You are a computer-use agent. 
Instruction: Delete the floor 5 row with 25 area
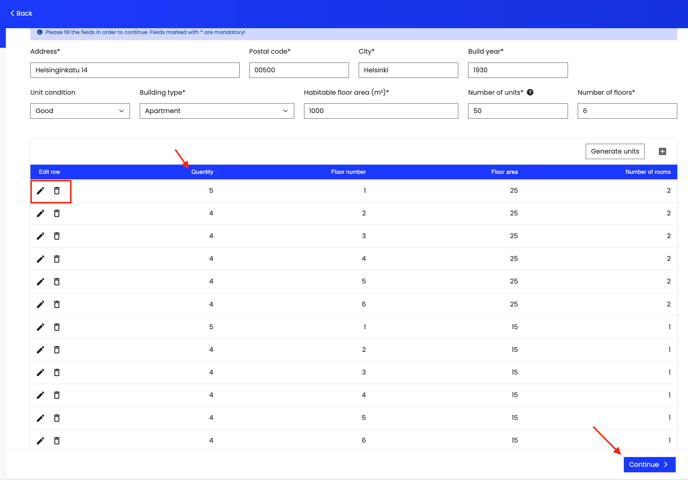point(57,282)
